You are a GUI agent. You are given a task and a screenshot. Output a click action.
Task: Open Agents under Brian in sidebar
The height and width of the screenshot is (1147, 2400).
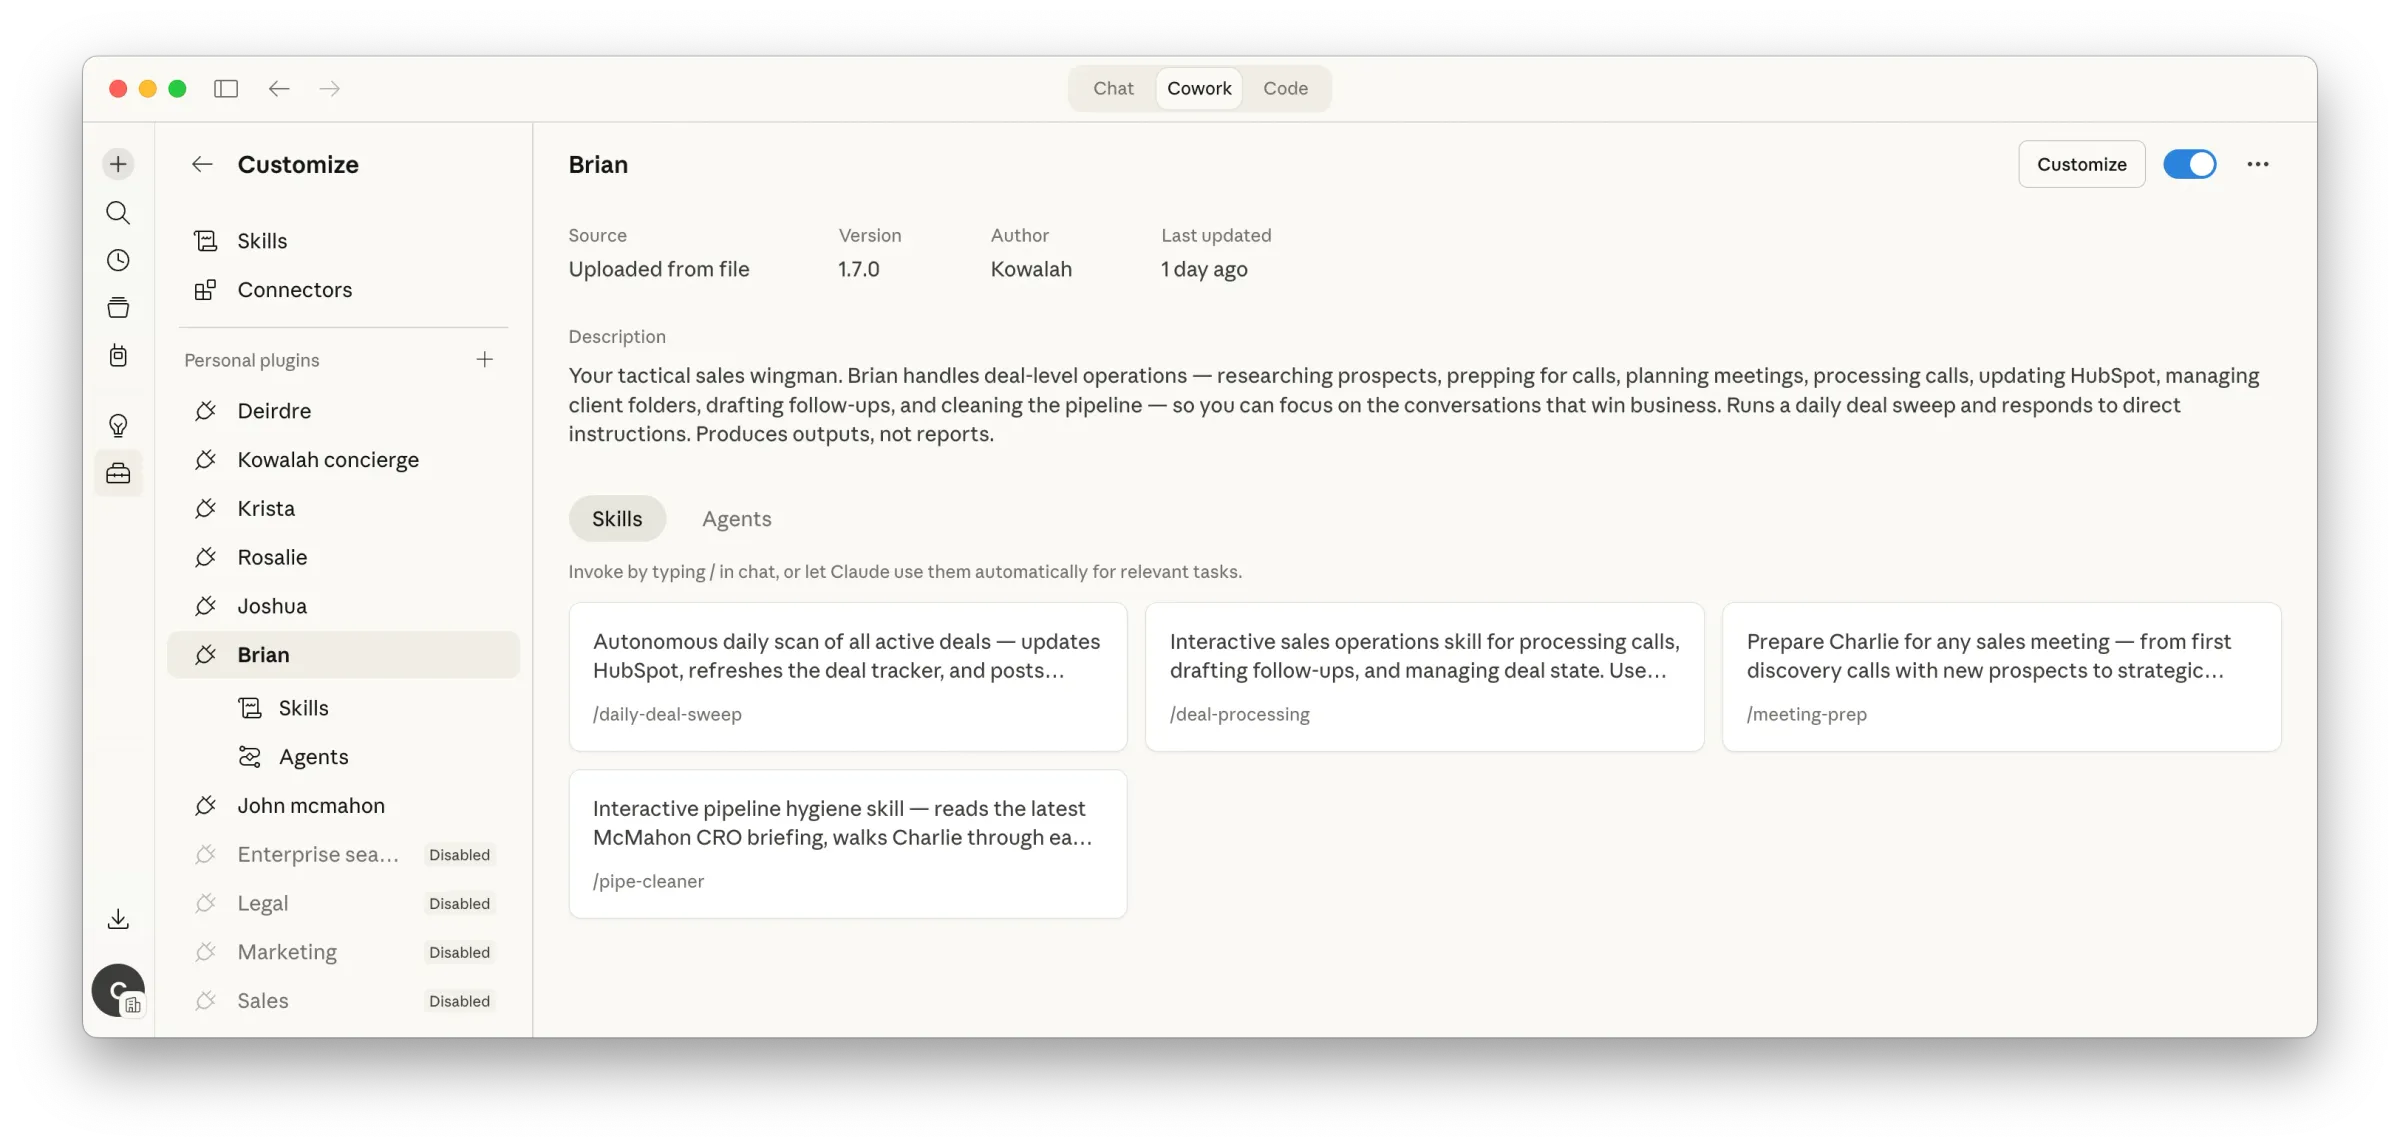(x=313, y=757)
